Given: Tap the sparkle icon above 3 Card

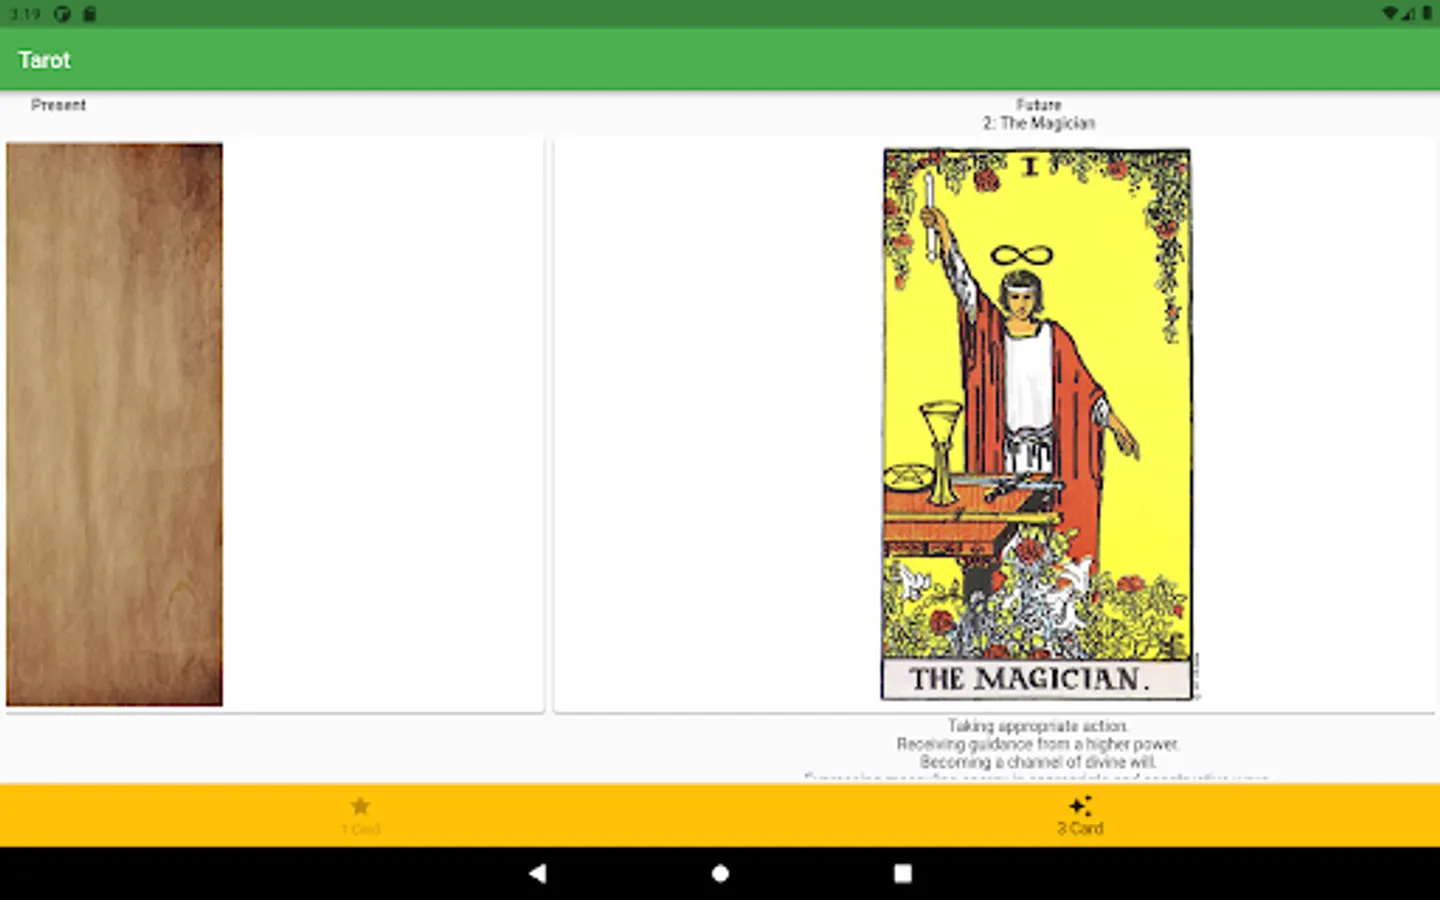Looking at the screenshot, I should (x=1080, y=806).
